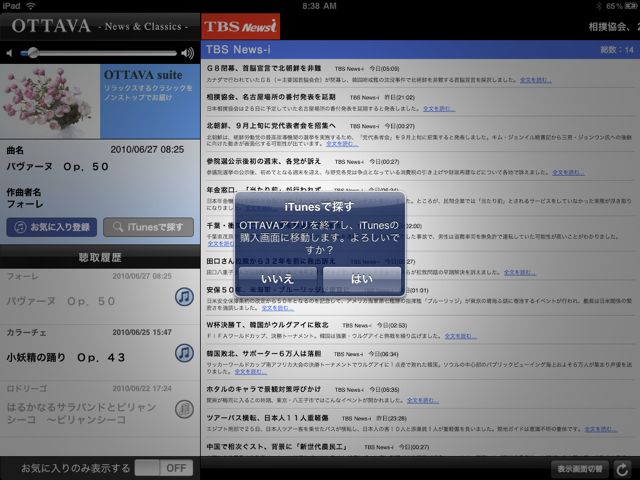Select headline 参院選公示後初の週末、各党が訴え
Viewport: 640px width, 480px height.
[264, 161]
